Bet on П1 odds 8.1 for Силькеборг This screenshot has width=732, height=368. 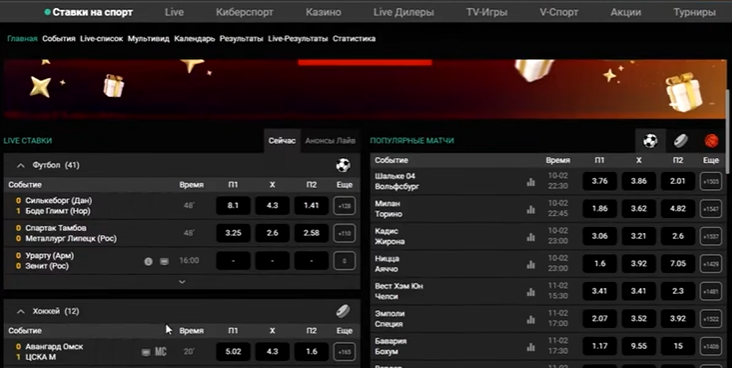233,205
